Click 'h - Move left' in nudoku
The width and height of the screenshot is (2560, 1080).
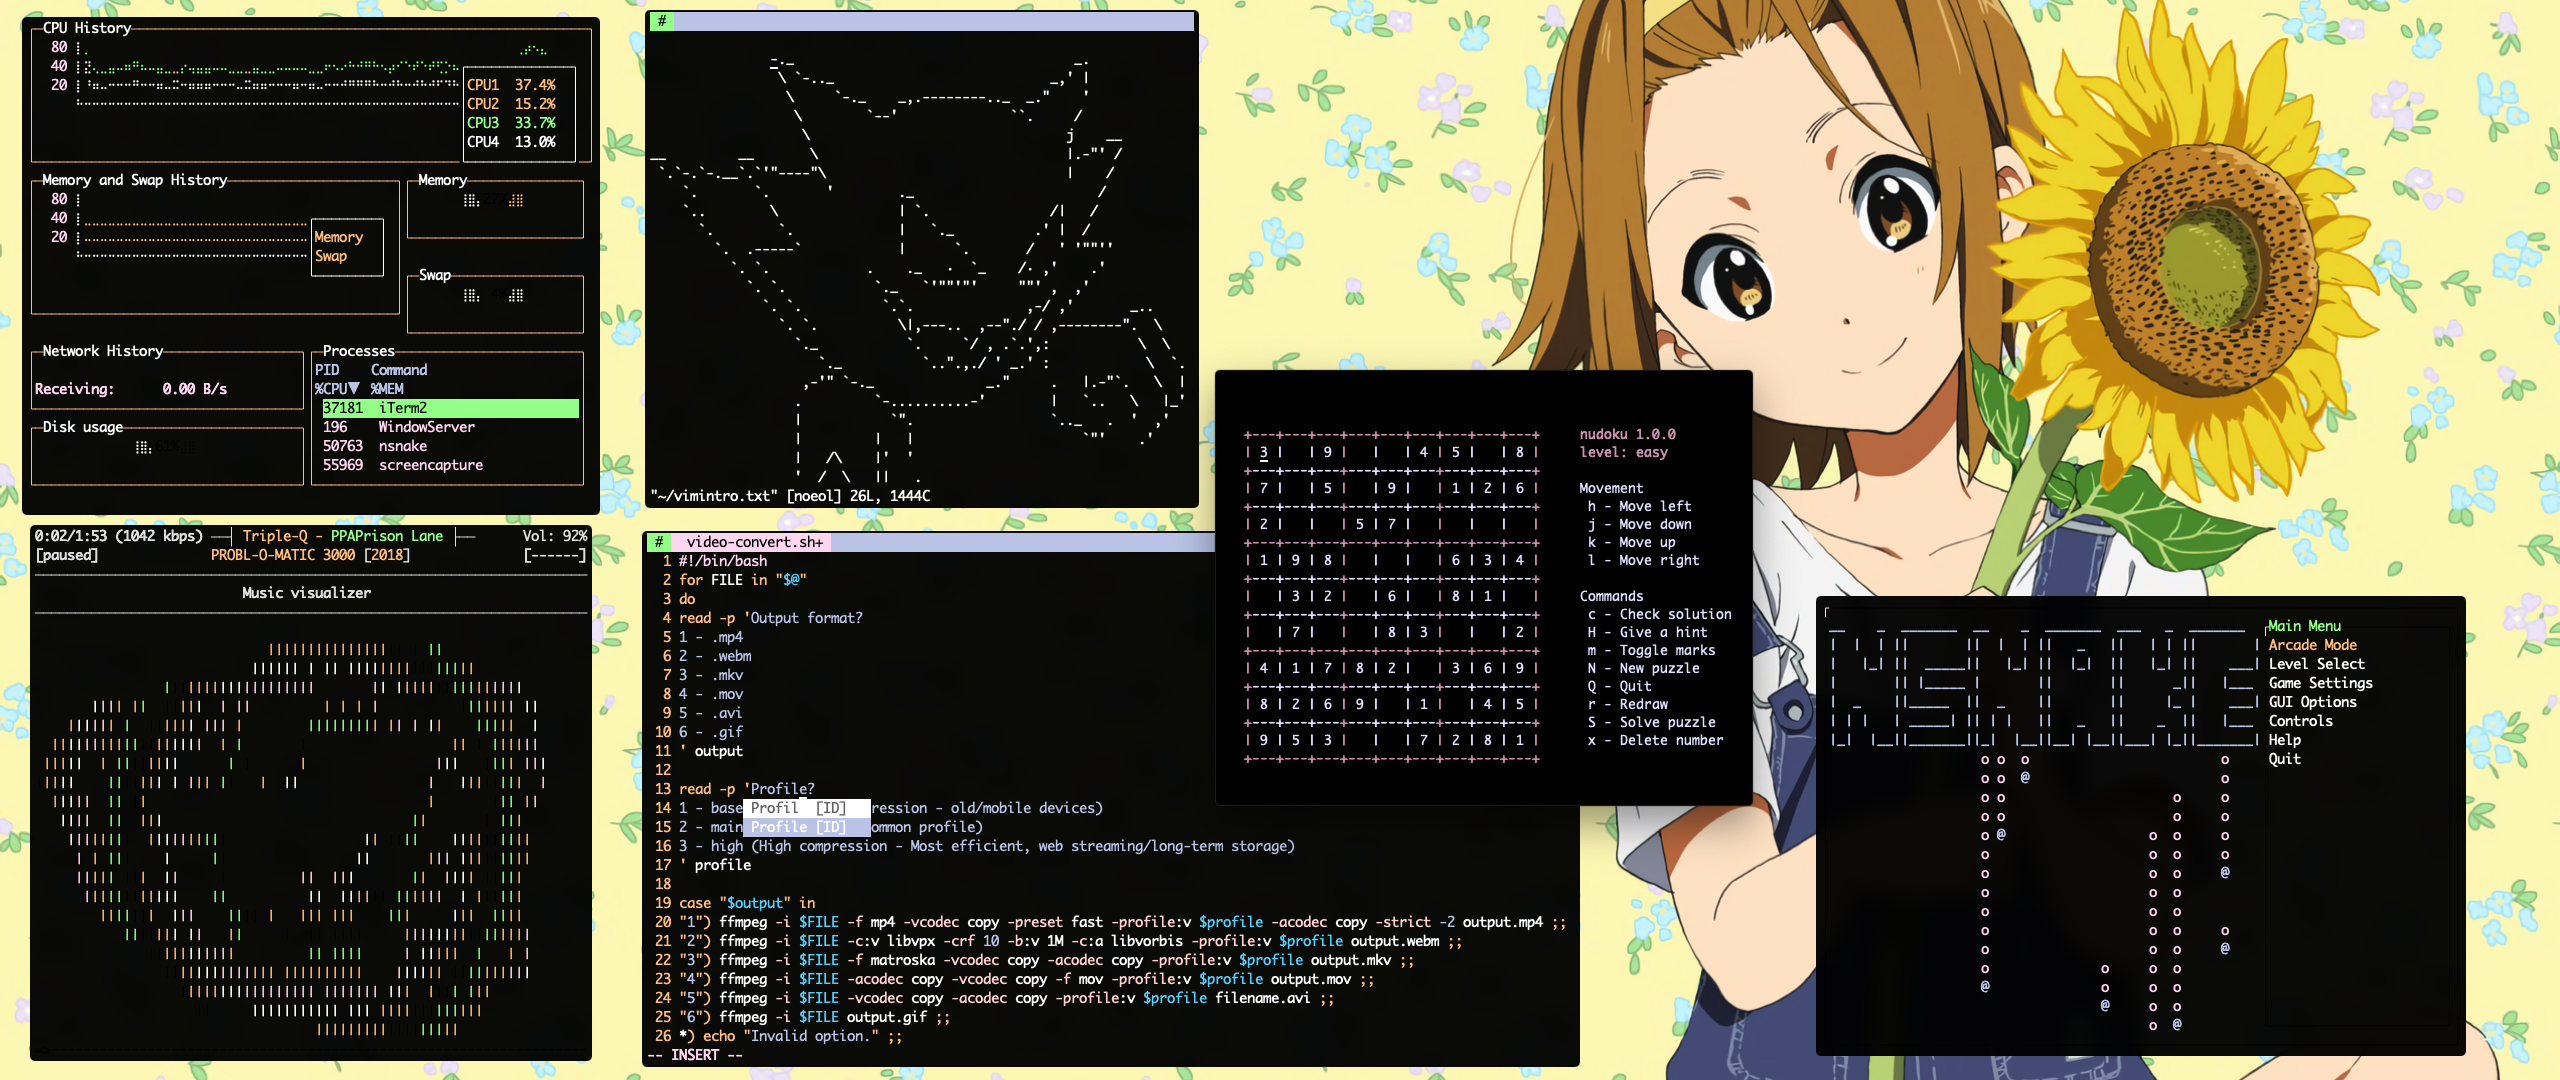coord(1639,506)
